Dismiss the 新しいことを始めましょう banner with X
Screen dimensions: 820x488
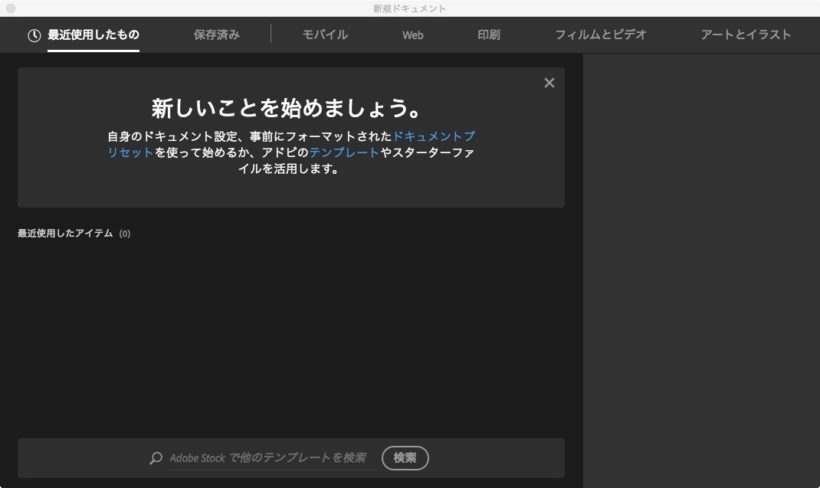549,83
